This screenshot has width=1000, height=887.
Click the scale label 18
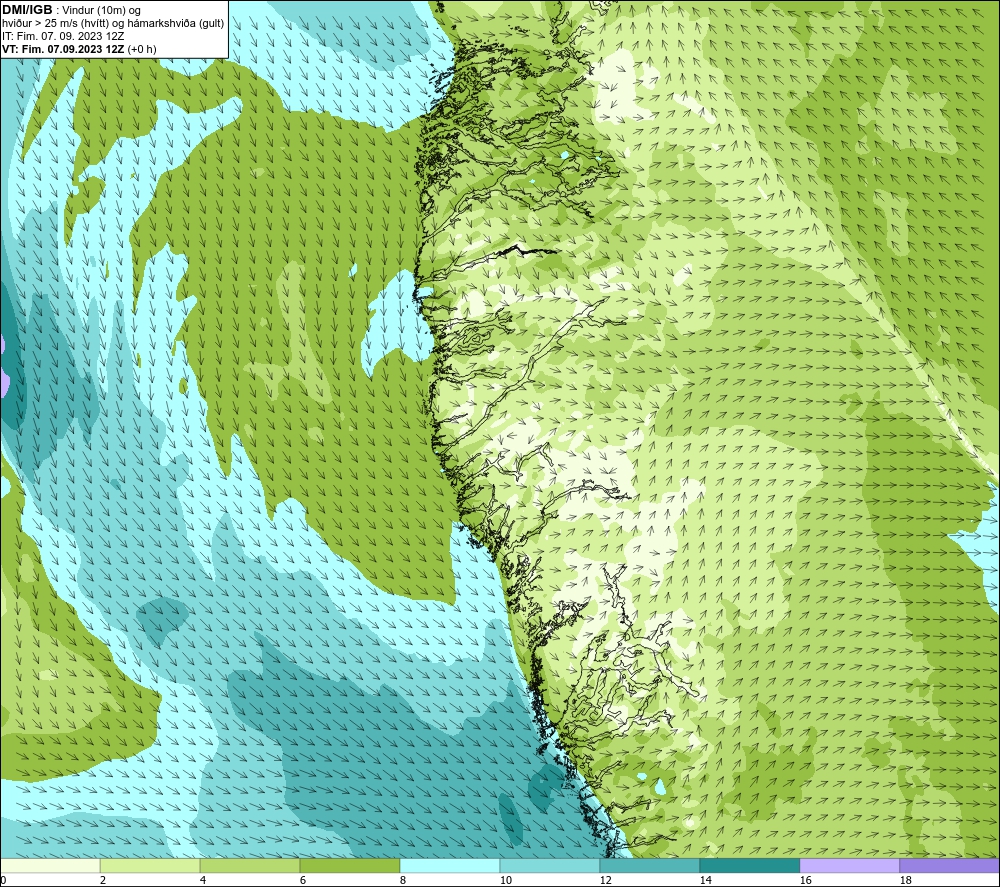point(905,881)
